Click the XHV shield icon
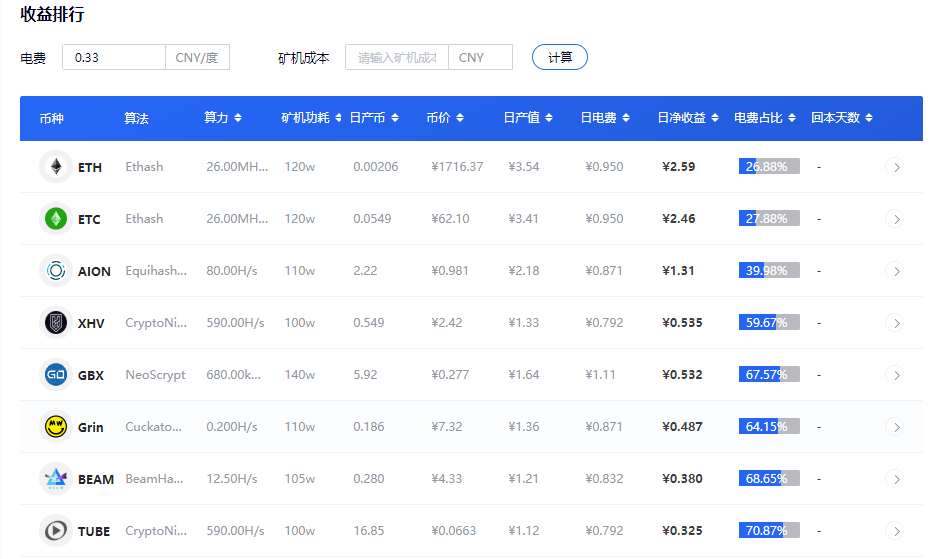This screenshot has height=559, width=933. coord(55,323)
